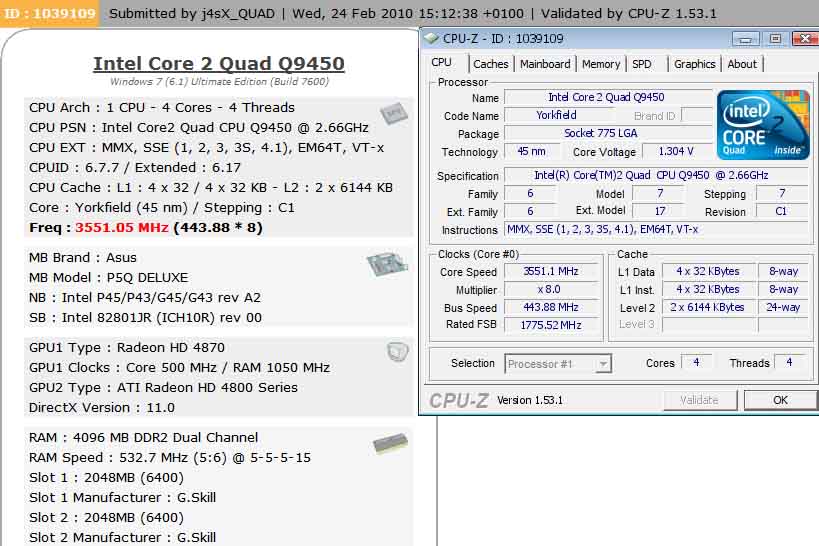
Task: Click the Ext. Model field 17
Action: (660, 211)
